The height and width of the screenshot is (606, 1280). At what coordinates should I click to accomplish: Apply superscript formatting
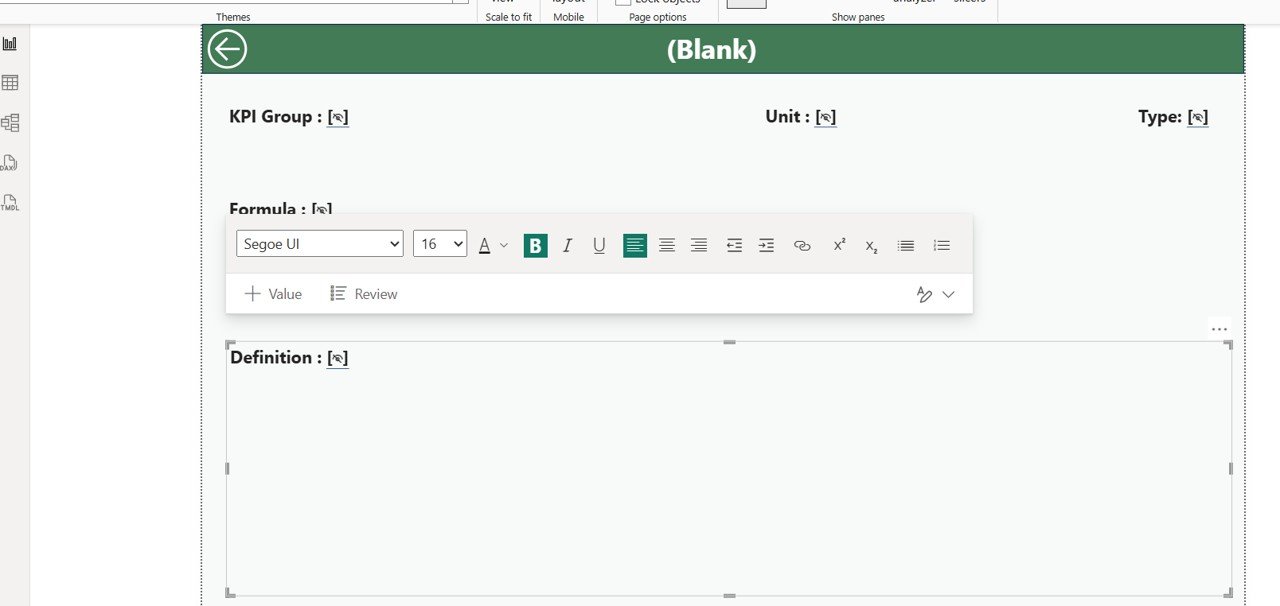tap(839, 245)
